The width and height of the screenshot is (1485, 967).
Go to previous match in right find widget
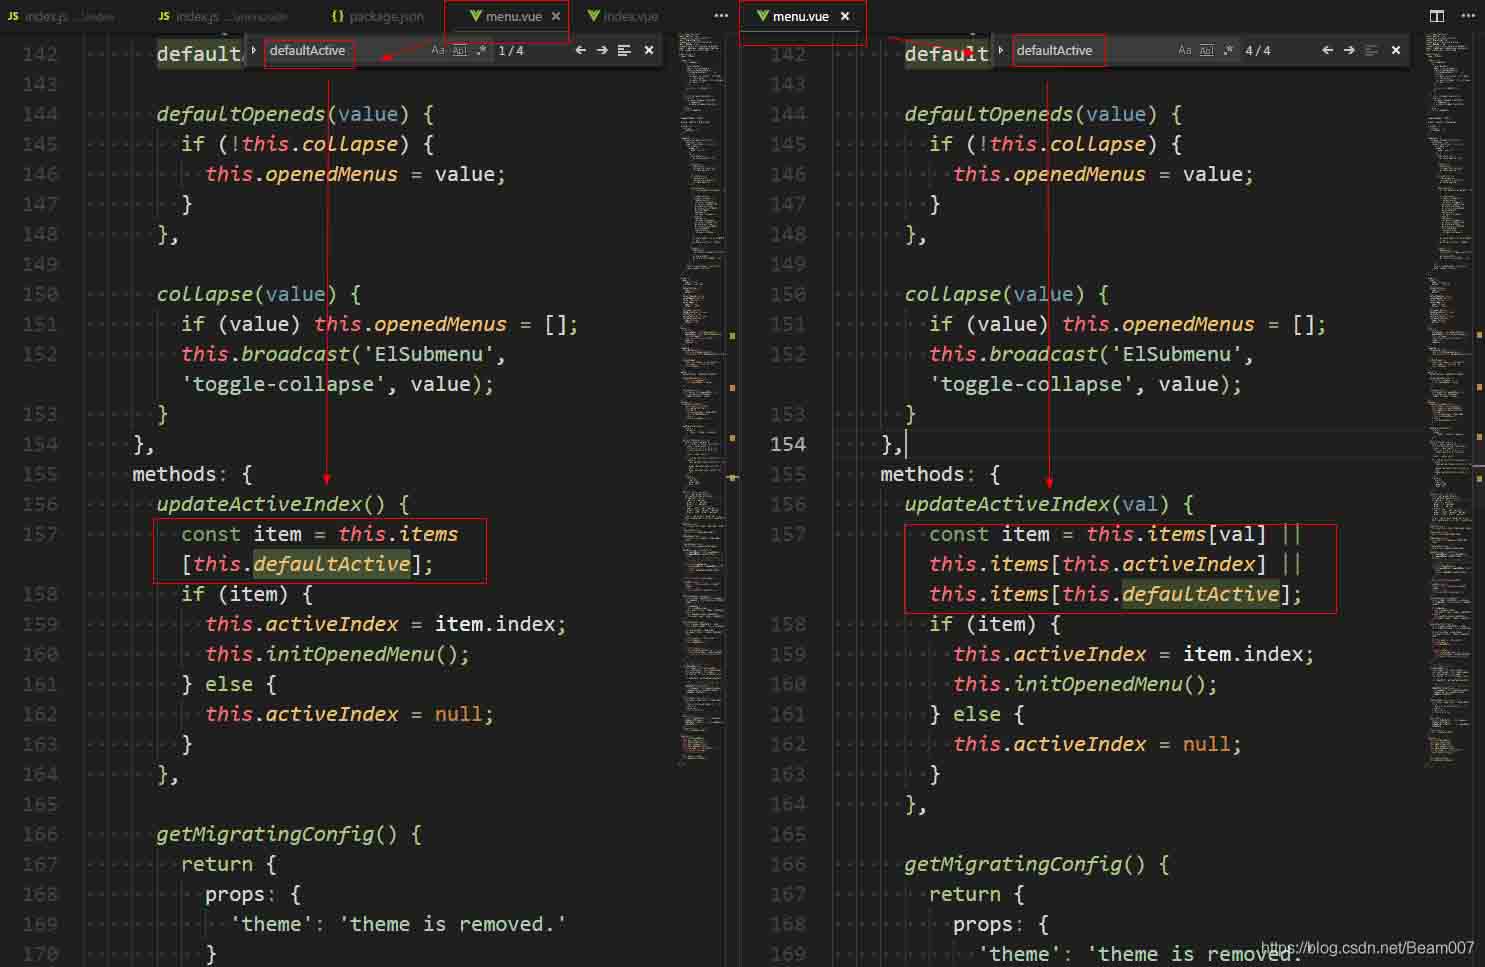pyautogui.click(x=1327, y=50)
